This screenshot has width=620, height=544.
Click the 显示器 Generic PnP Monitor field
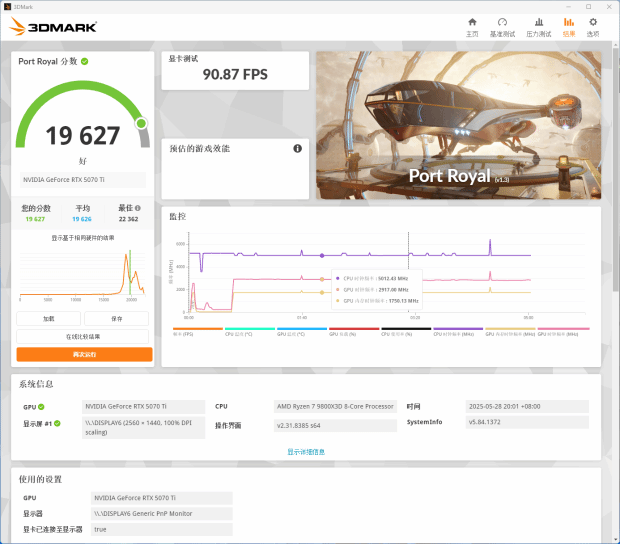(x=162, y=514)
